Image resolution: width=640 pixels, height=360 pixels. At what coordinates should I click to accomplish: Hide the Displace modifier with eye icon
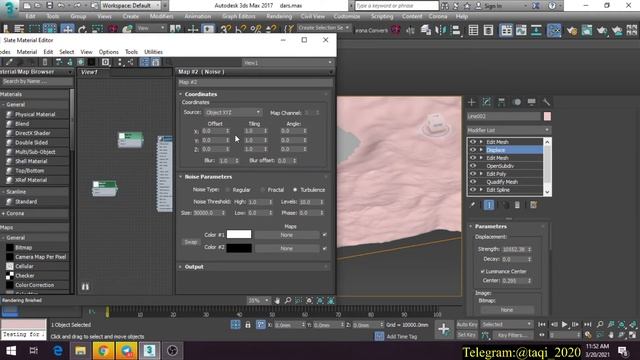(473, 150)
